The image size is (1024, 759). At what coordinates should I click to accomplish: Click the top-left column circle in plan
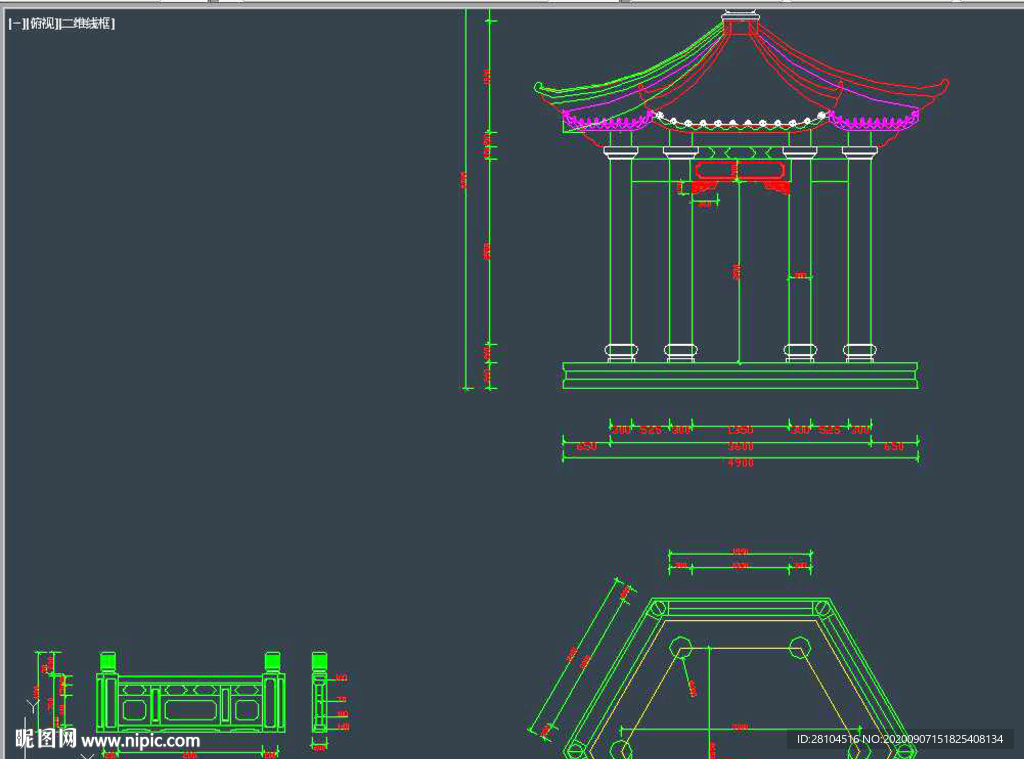(681, 644)
